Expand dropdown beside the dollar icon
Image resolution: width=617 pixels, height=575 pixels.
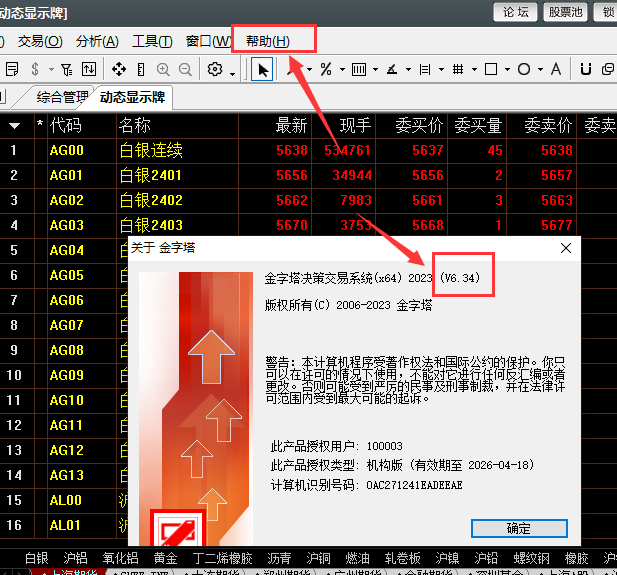(51, 70)
